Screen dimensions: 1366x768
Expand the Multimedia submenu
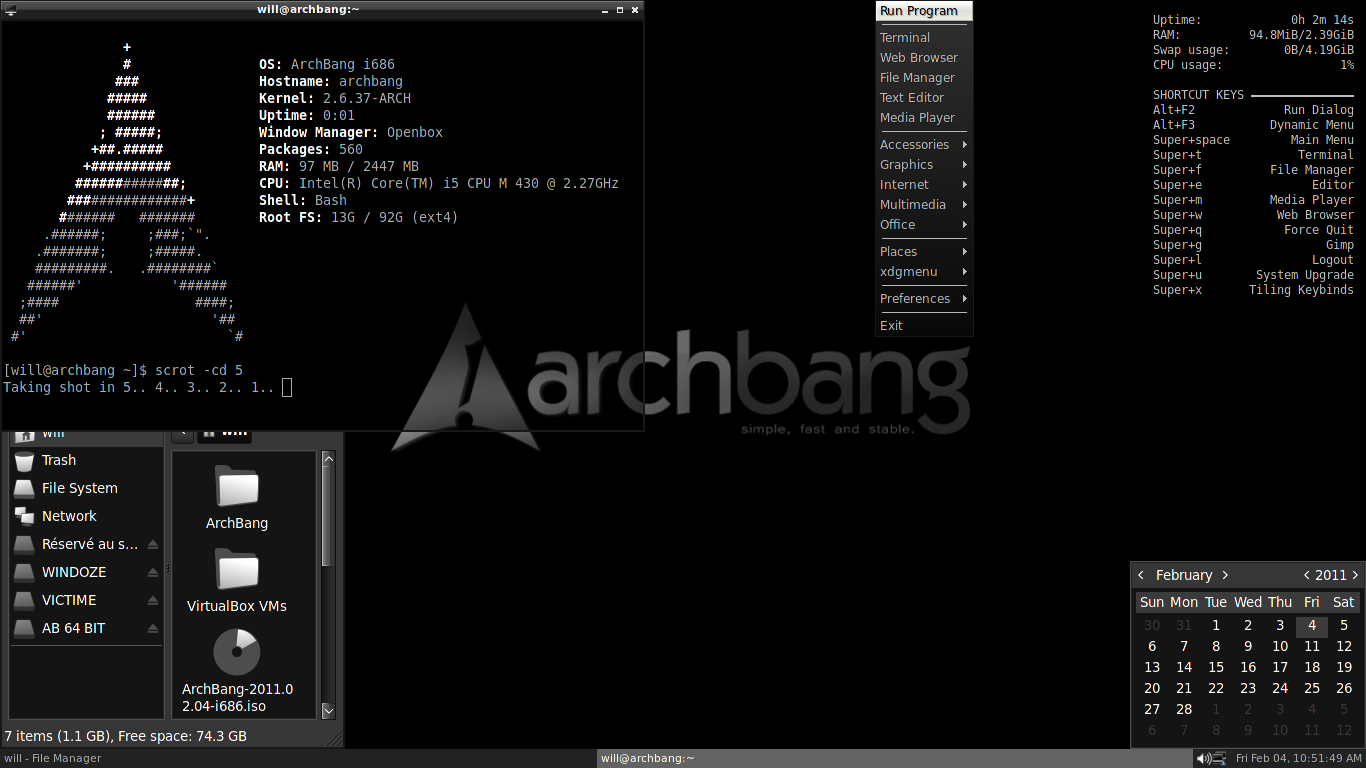click(924, 204)
